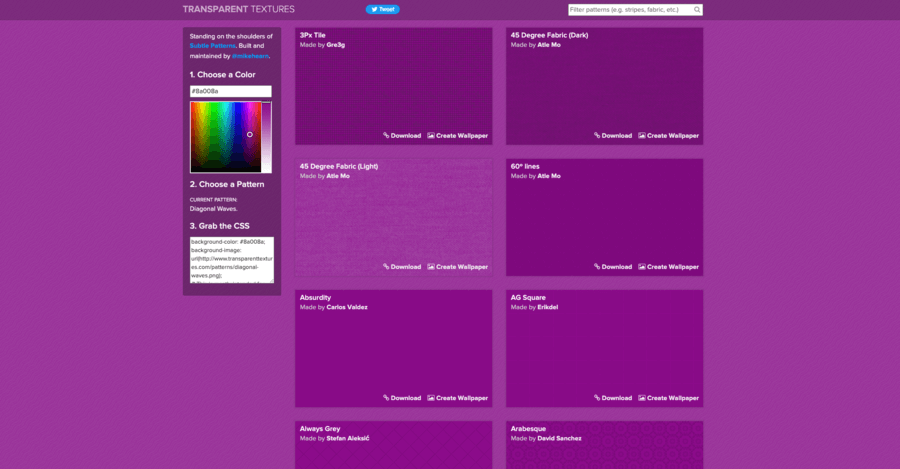Click wallpaper icon on 45 Degree Fabric (Dark)
900x469 pixels.
tap(642, 135)
